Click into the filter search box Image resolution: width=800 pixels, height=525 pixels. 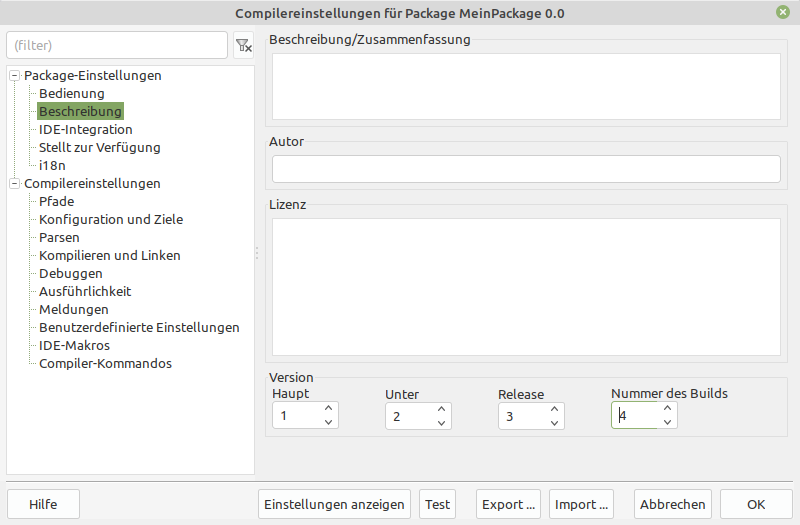click(116, 46)
